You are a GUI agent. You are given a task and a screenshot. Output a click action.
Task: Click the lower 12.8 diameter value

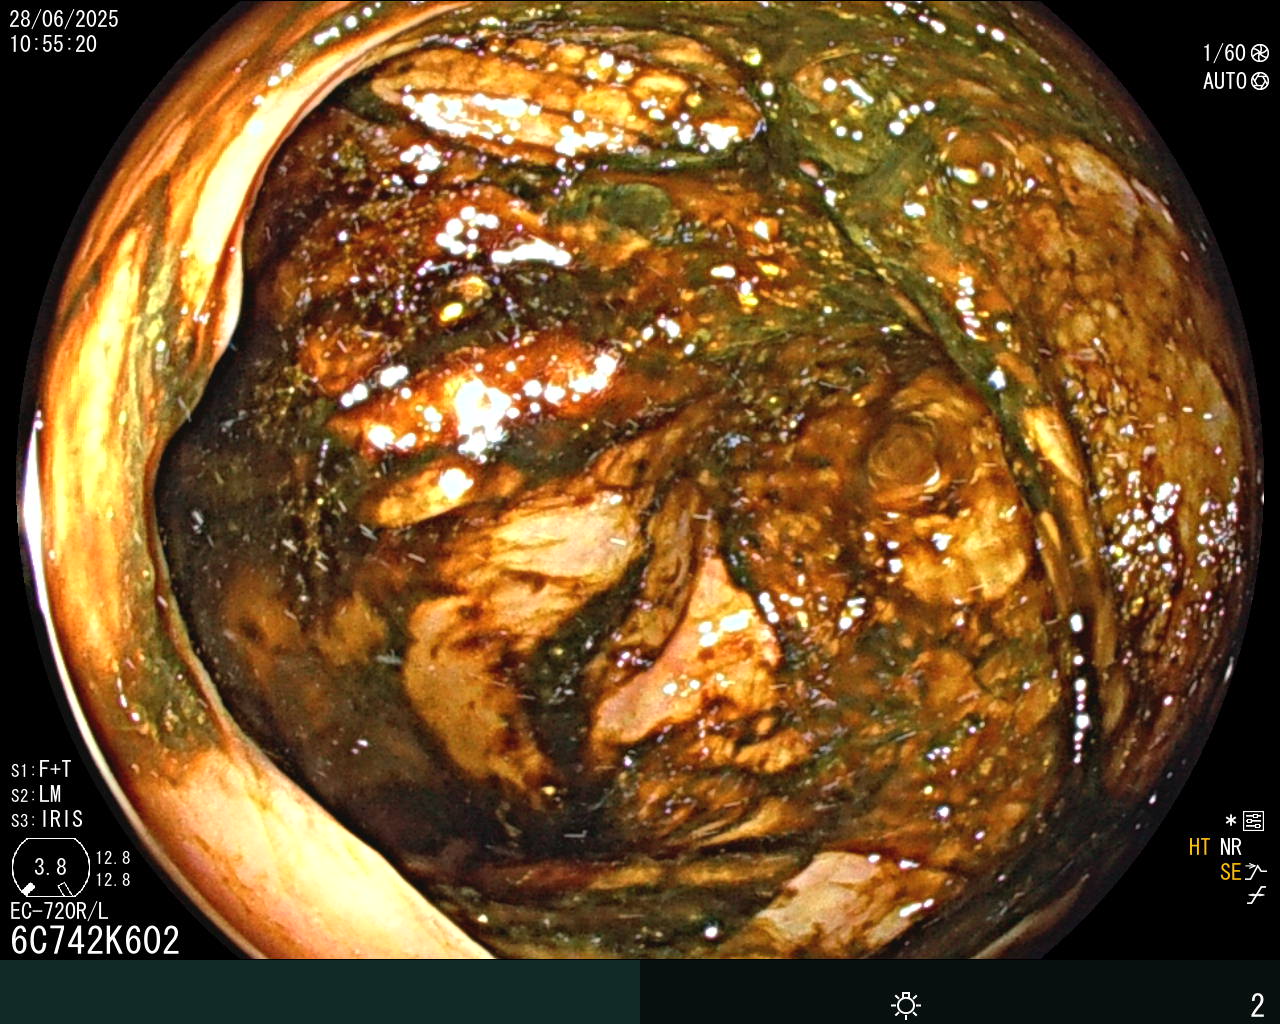point(113,880)
